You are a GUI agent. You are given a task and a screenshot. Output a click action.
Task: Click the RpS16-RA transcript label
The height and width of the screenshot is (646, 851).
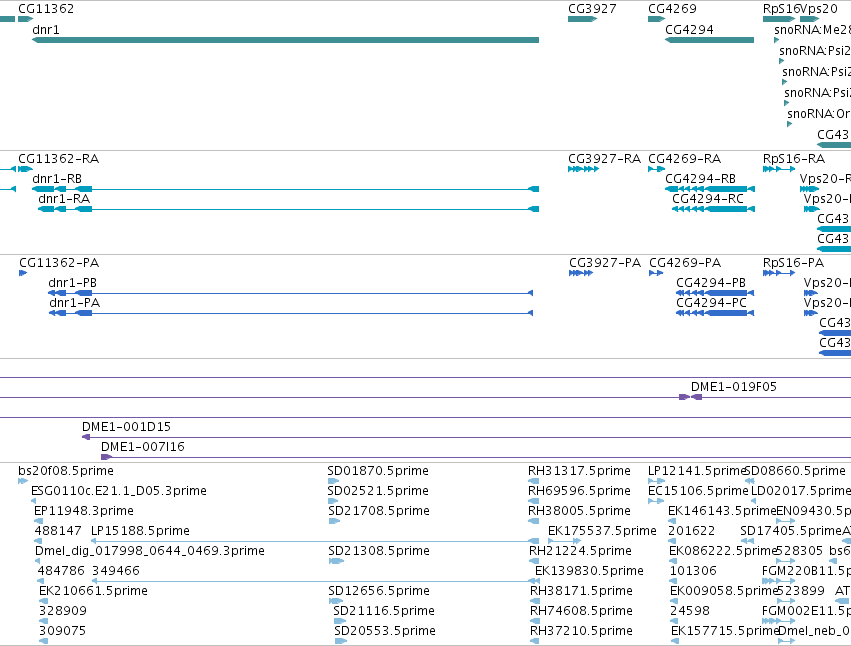(793, 159)
